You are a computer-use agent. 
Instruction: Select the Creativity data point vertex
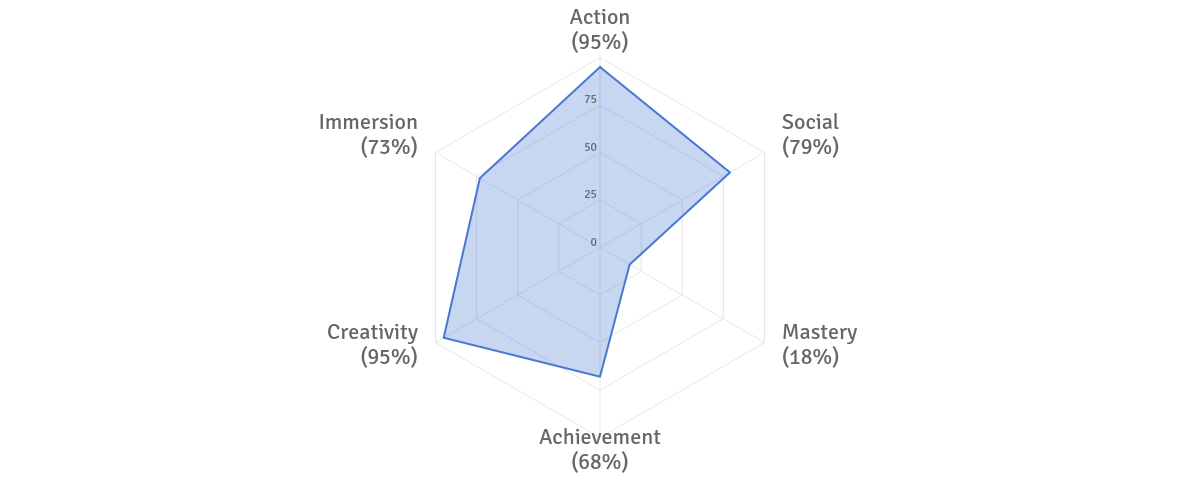click(x=443, y=339)
